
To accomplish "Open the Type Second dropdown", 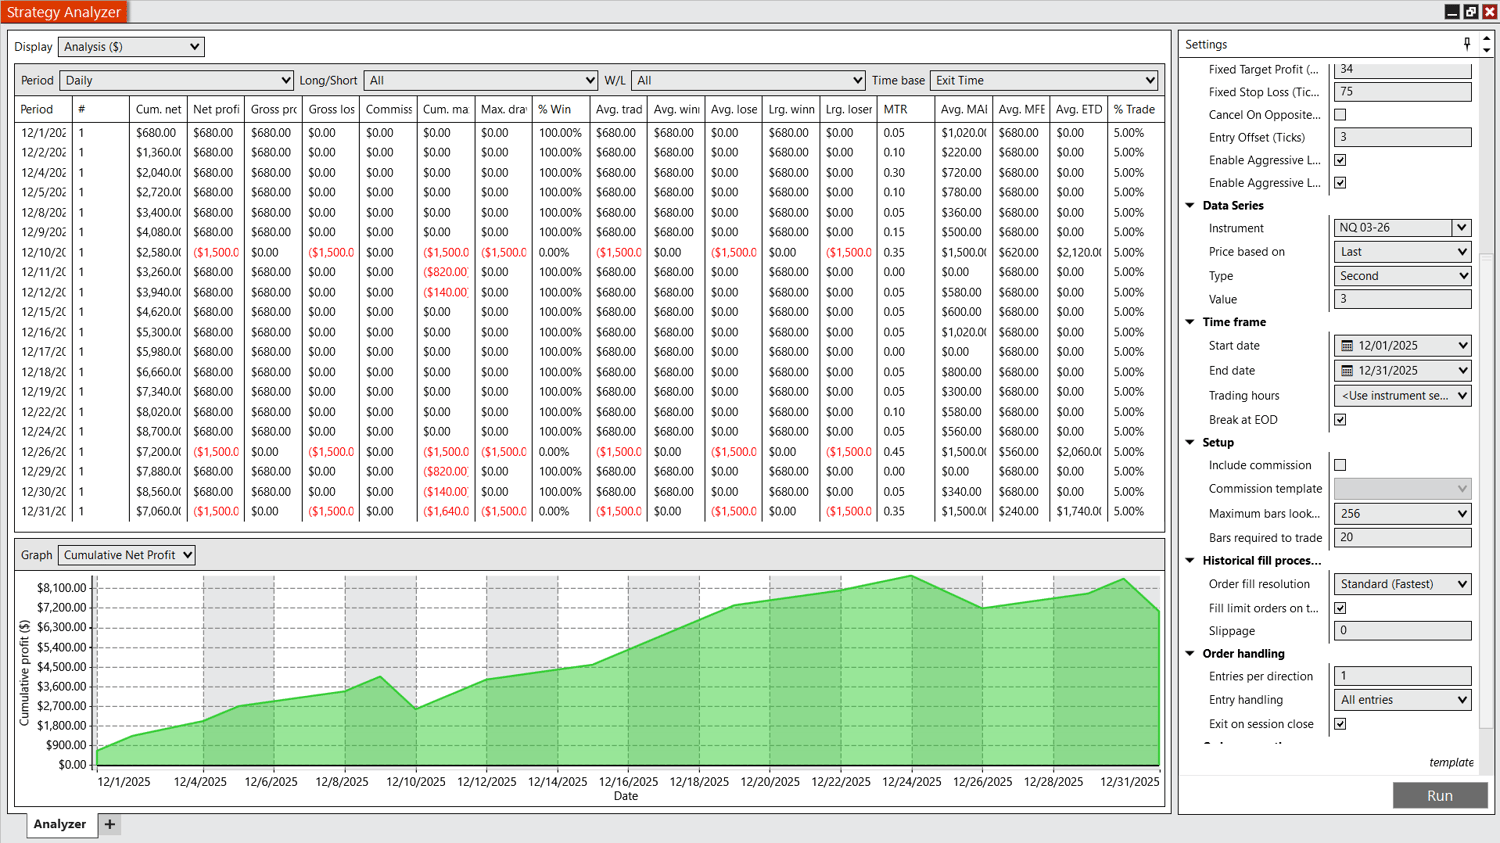I will pyautogui.click(x=1402, y=276).
